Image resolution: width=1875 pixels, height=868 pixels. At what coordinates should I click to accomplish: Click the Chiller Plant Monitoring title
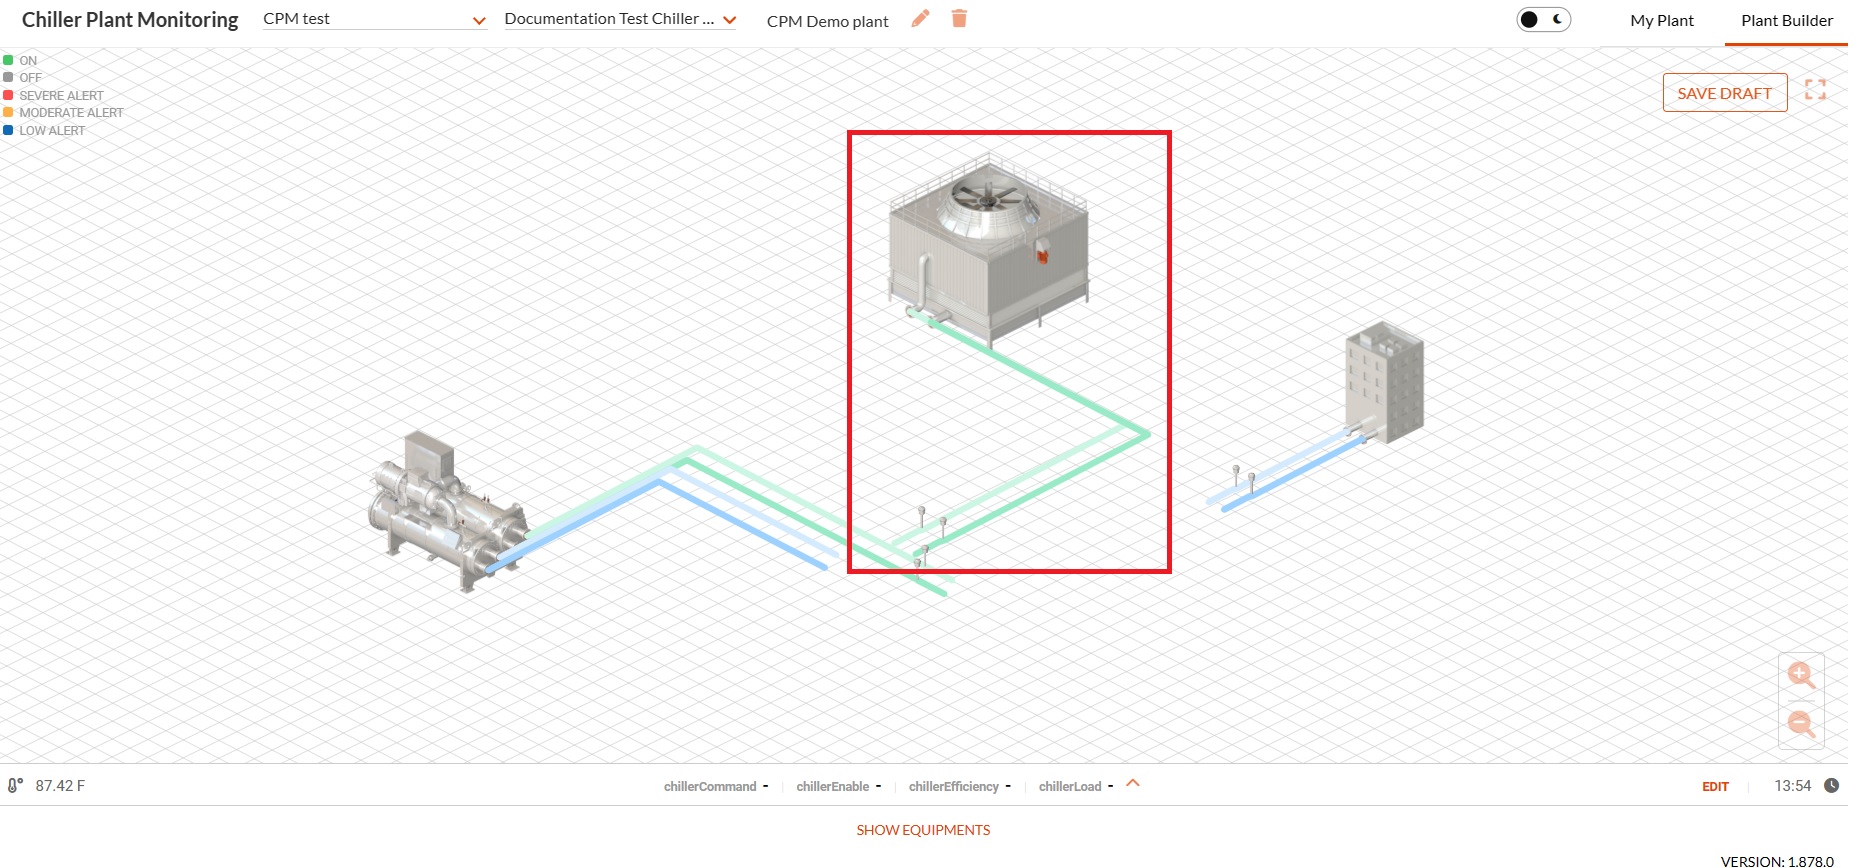(x=130, y=20)
